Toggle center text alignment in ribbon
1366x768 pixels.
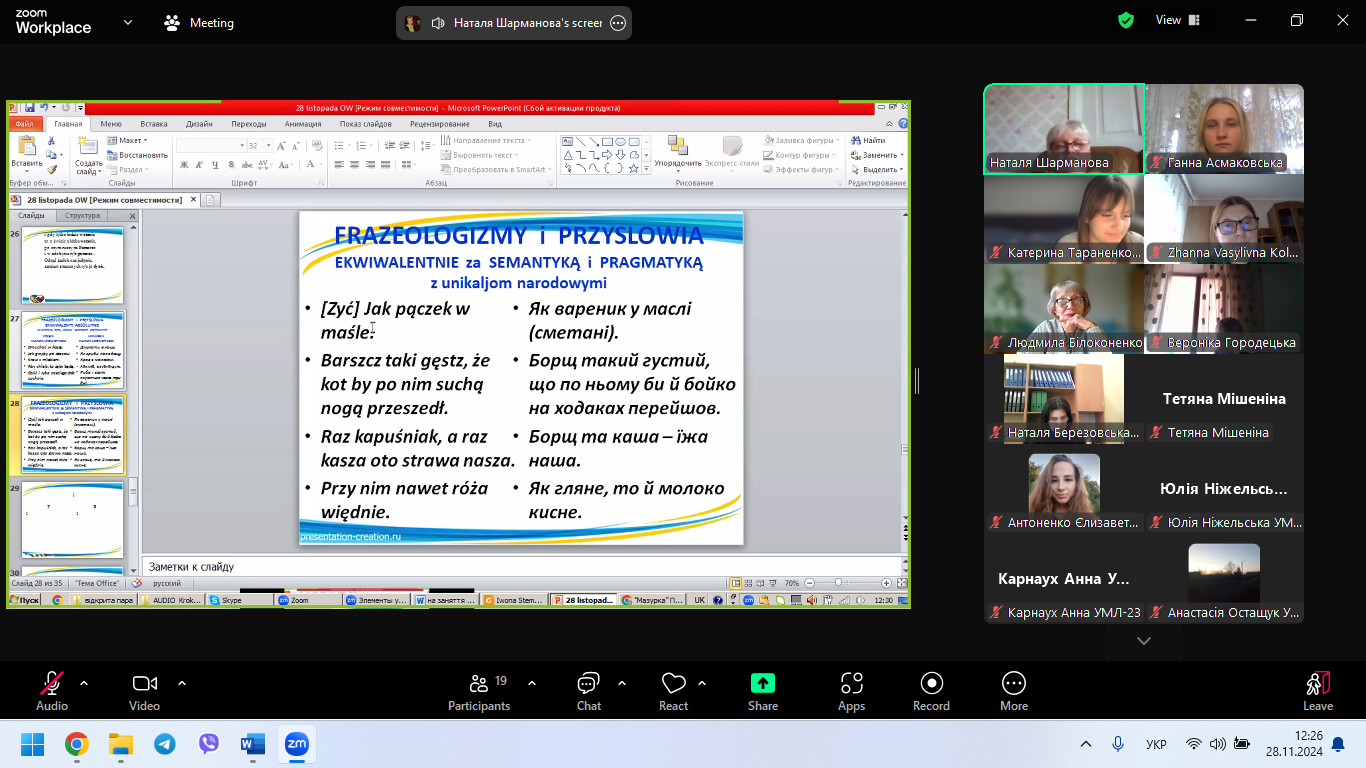point(354,165)
